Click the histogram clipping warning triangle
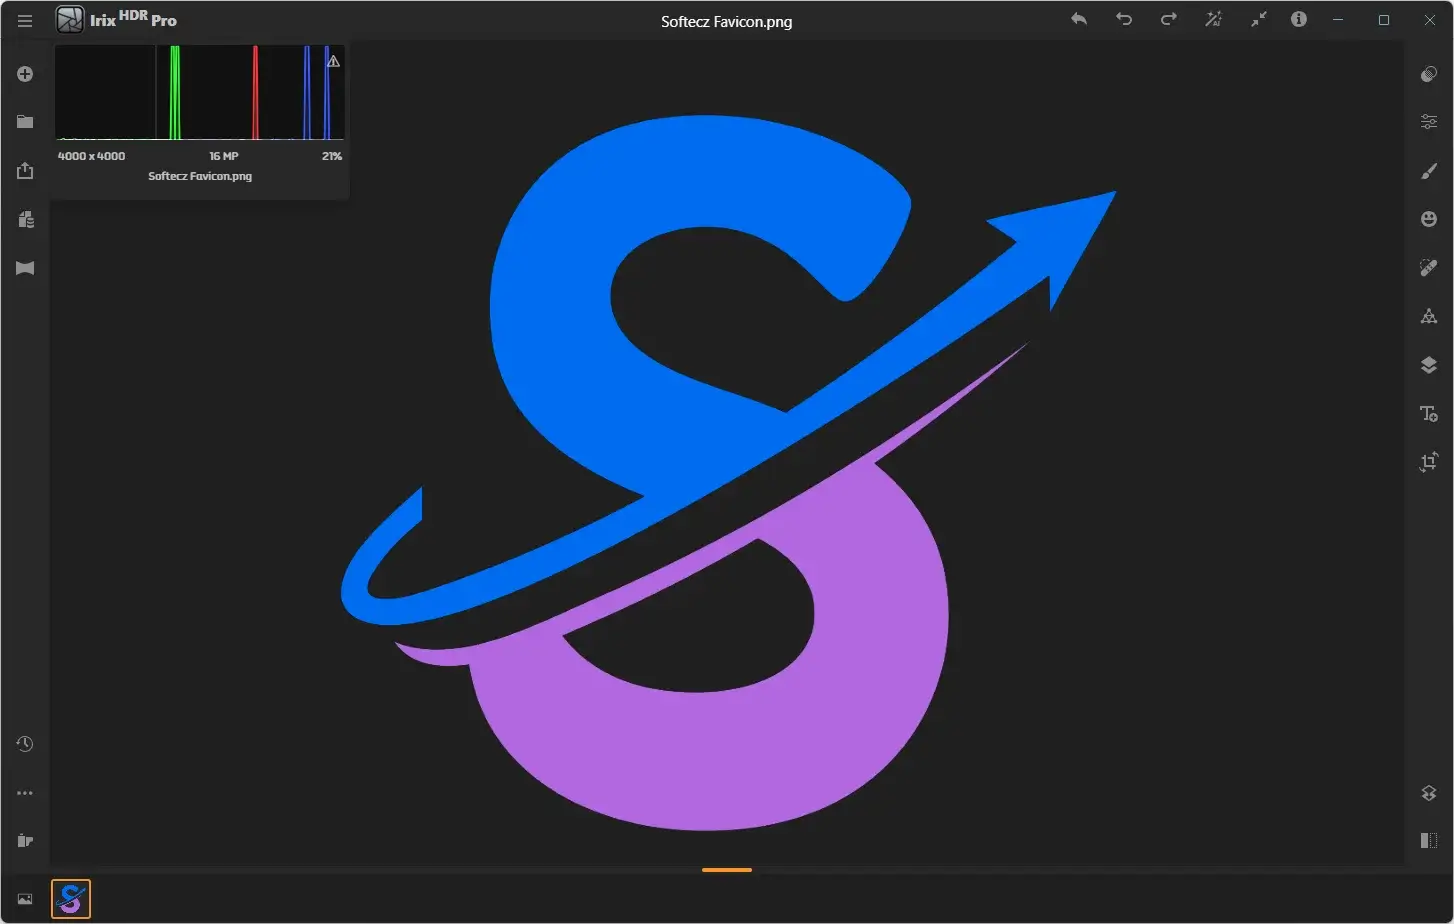This screenshot has width=1454, height=924. click(334, 61)
